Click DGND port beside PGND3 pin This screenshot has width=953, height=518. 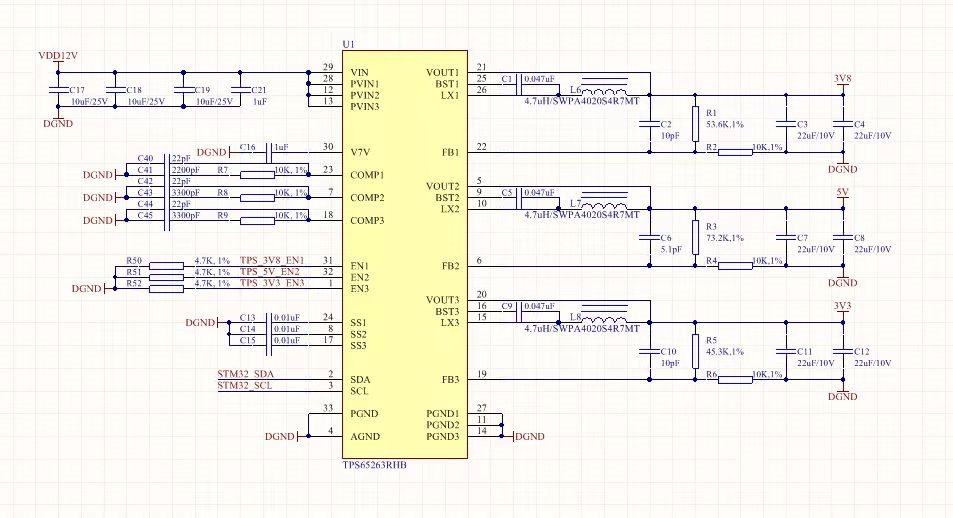529,437
